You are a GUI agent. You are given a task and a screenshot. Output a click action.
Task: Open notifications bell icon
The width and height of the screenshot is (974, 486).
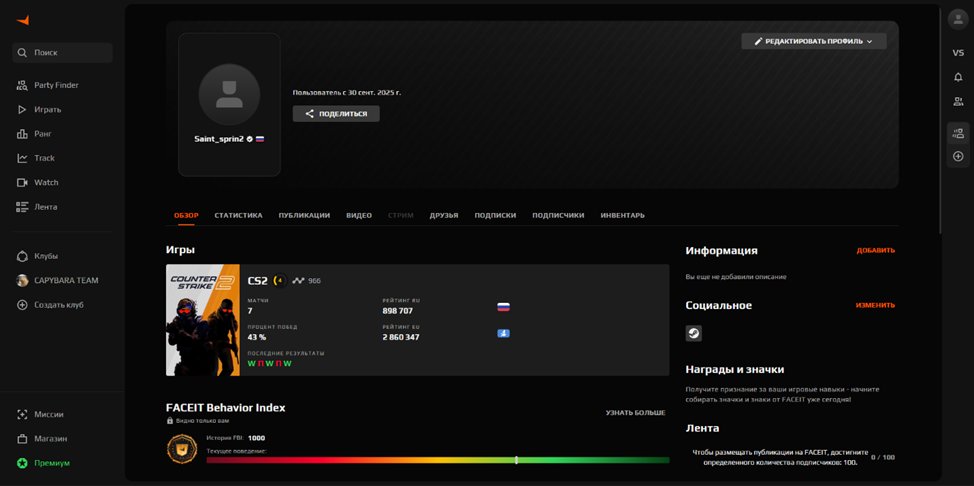958,77
